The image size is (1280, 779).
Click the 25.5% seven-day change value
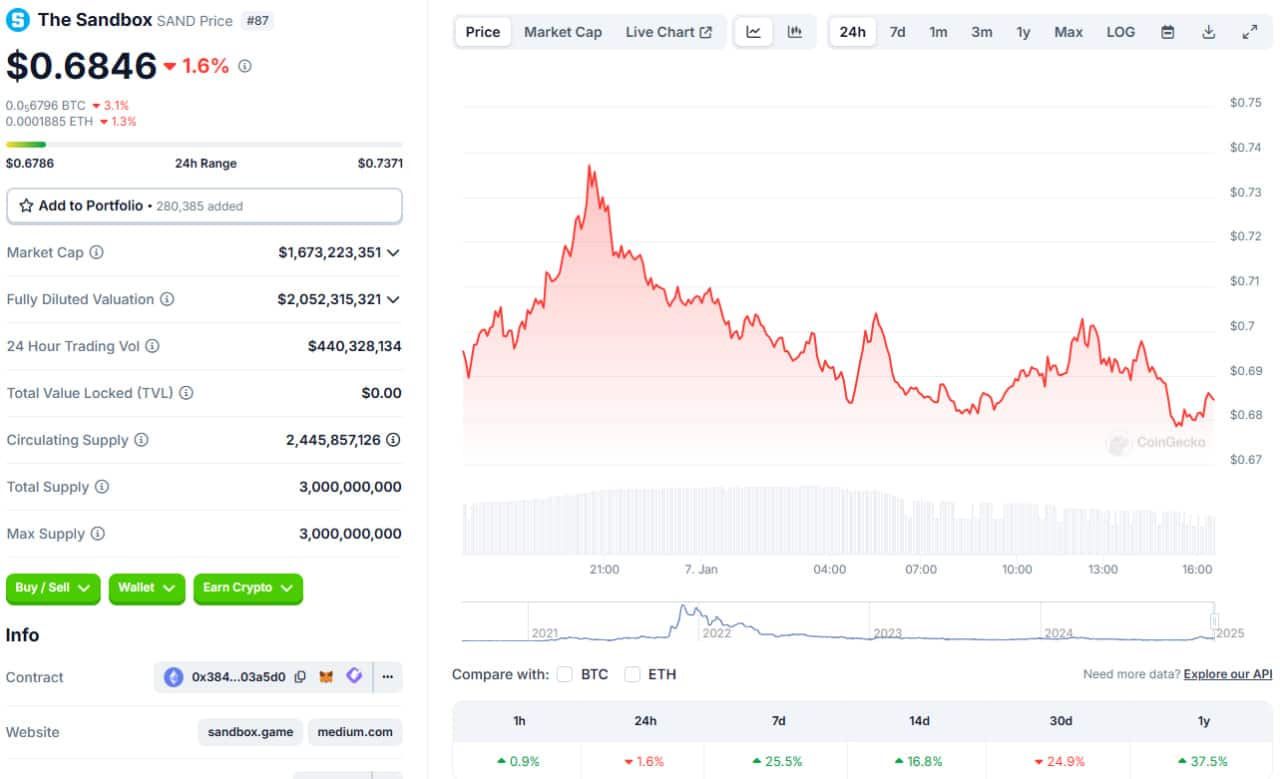click(778, 761)
